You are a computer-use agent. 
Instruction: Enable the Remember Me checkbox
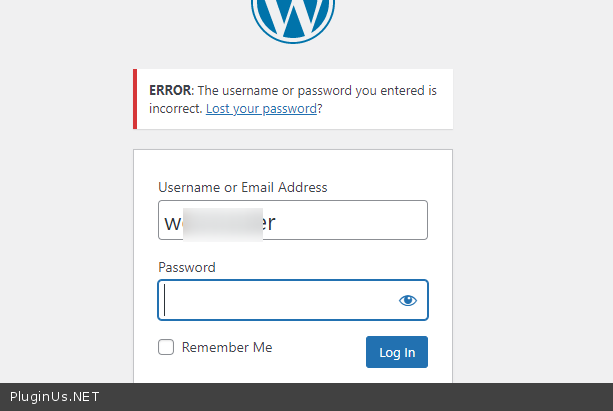166,347
